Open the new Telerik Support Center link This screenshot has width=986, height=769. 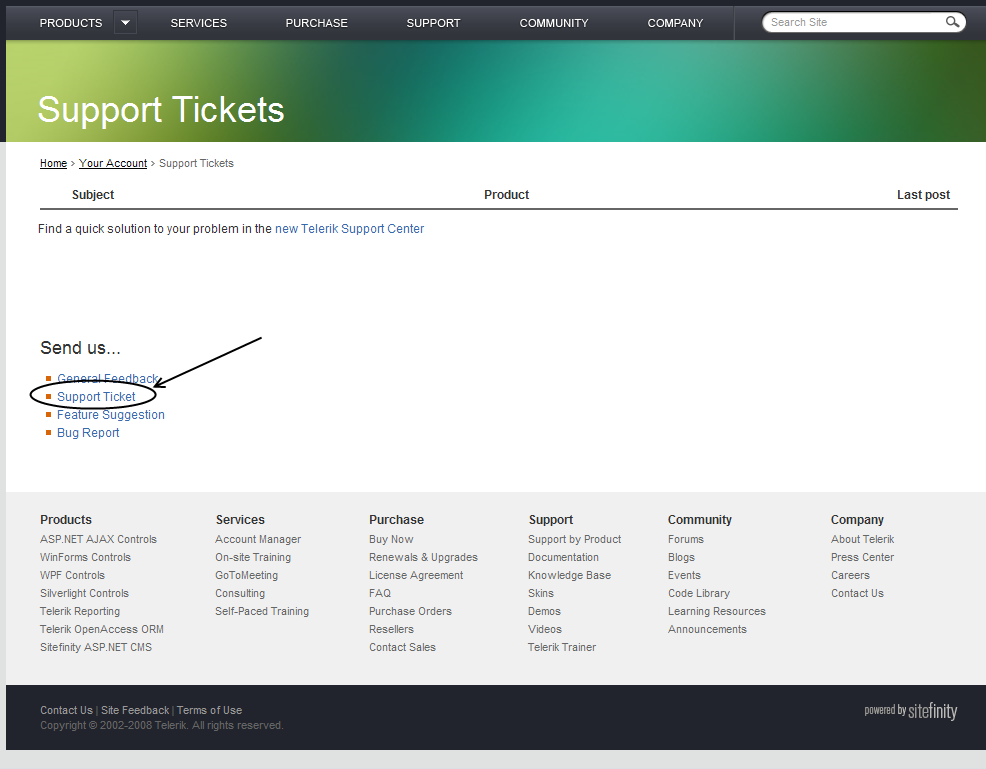(x=350, y=229)
